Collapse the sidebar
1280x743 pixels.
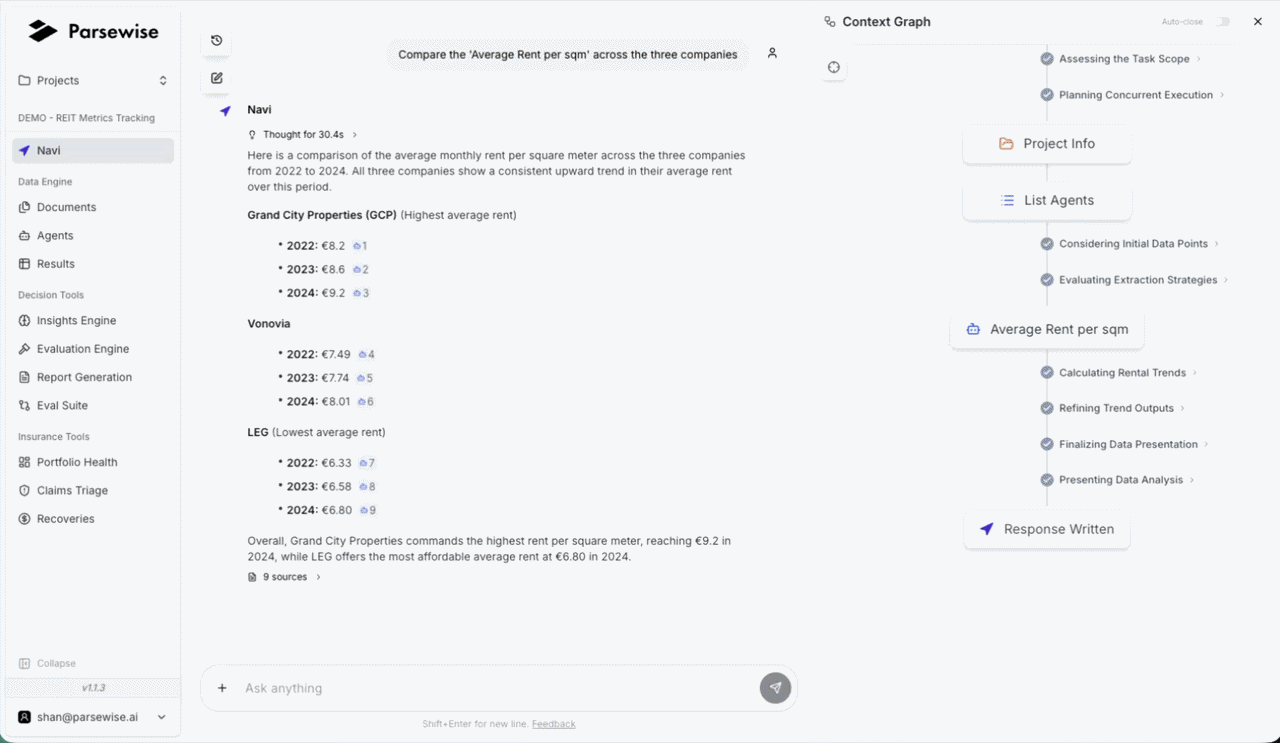pos(48,664)
